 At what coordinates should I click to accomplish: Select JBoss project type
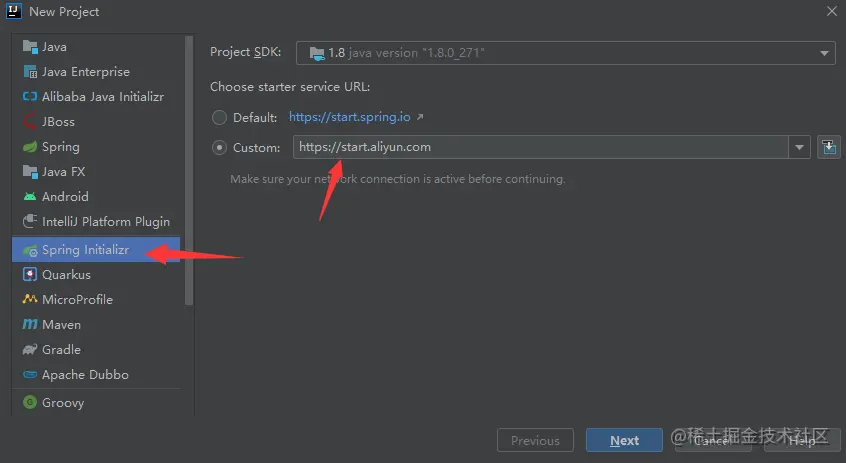pos(96,121)
